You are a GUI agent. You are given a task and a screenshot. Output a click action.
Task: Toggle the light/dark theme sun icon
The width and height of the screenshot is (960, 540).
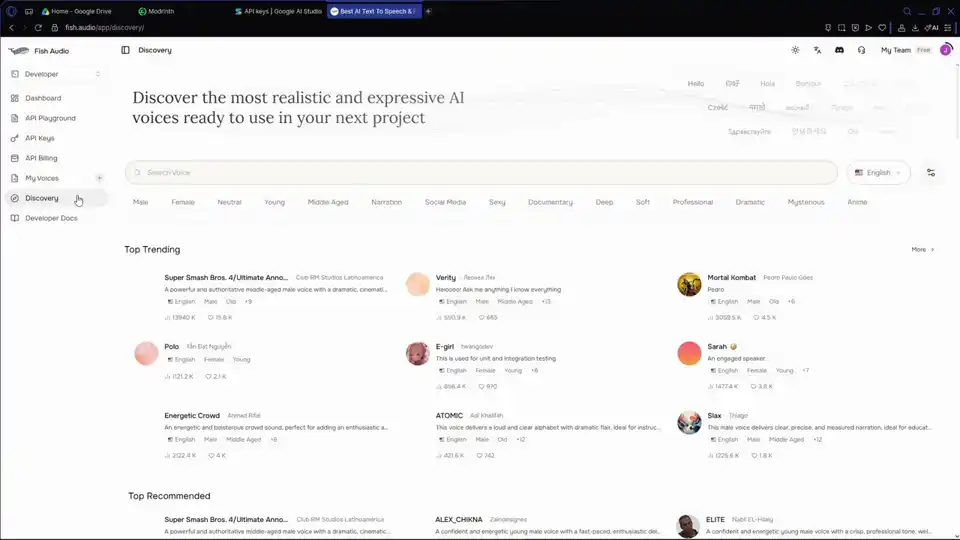[x=795, y=50]
